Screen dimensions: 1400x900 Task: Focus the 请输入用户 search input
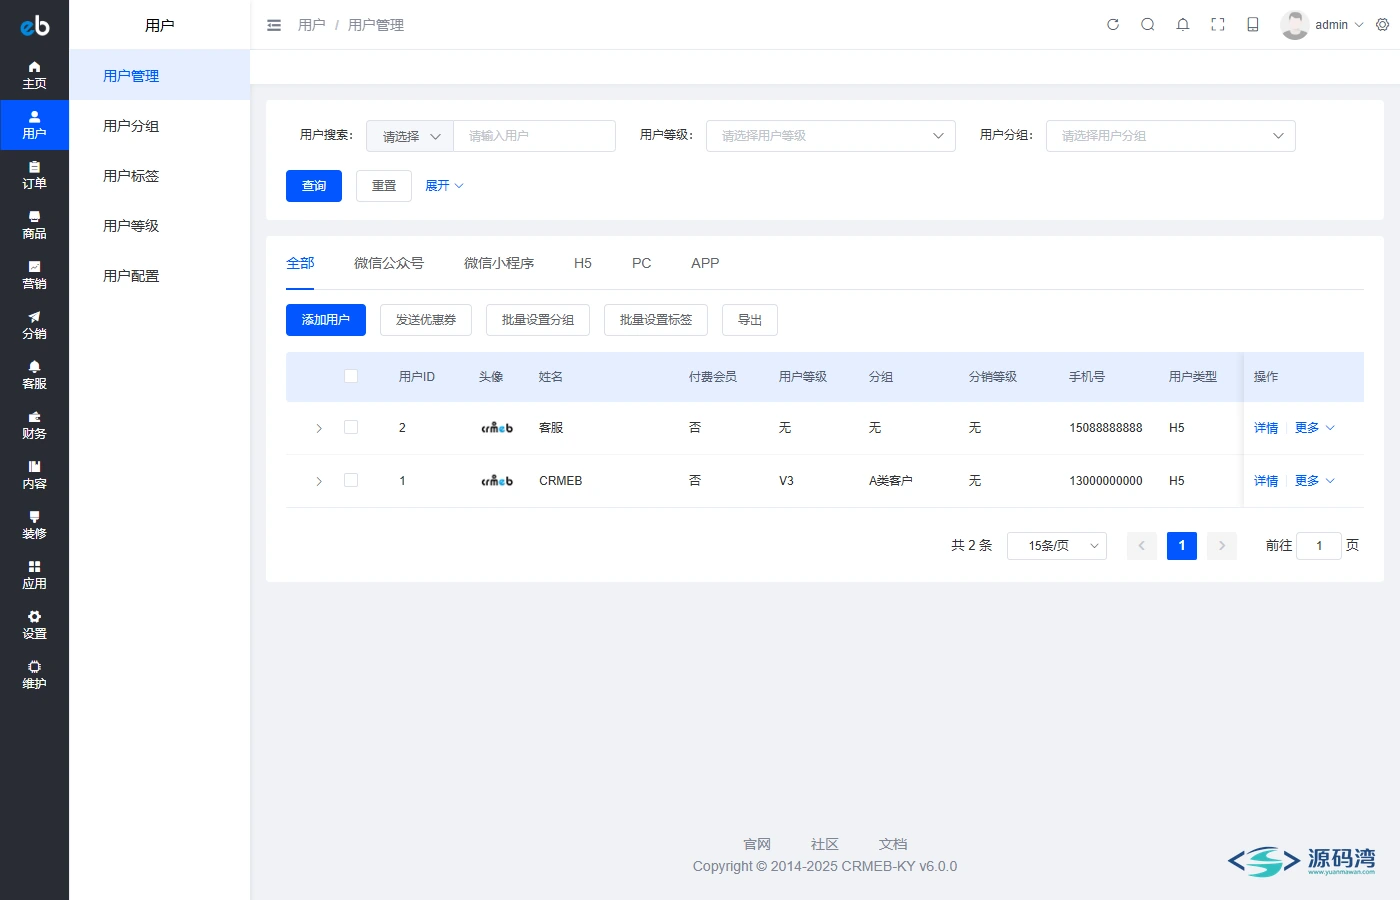pos(535,136)
